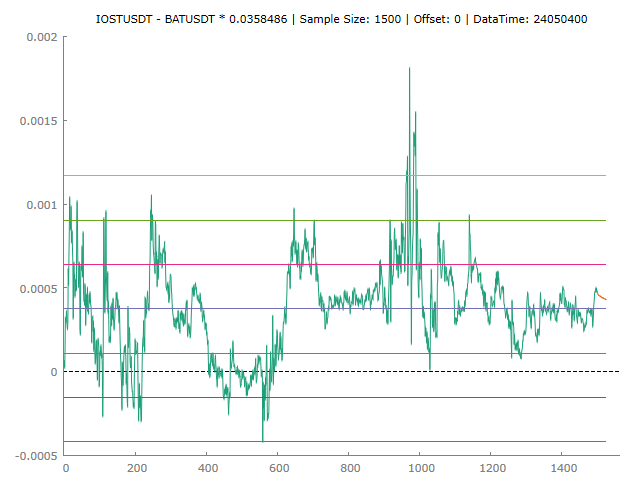
Task: Click the bottom teal horizontal level line
Action: [335, 441]
